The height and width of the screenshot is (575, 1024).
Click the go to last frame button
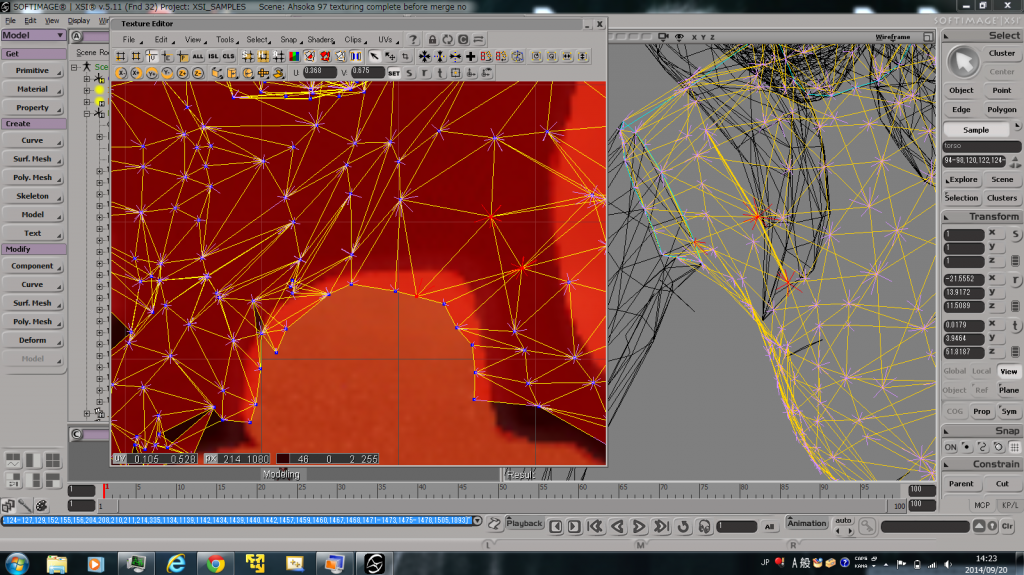(661, 526)
